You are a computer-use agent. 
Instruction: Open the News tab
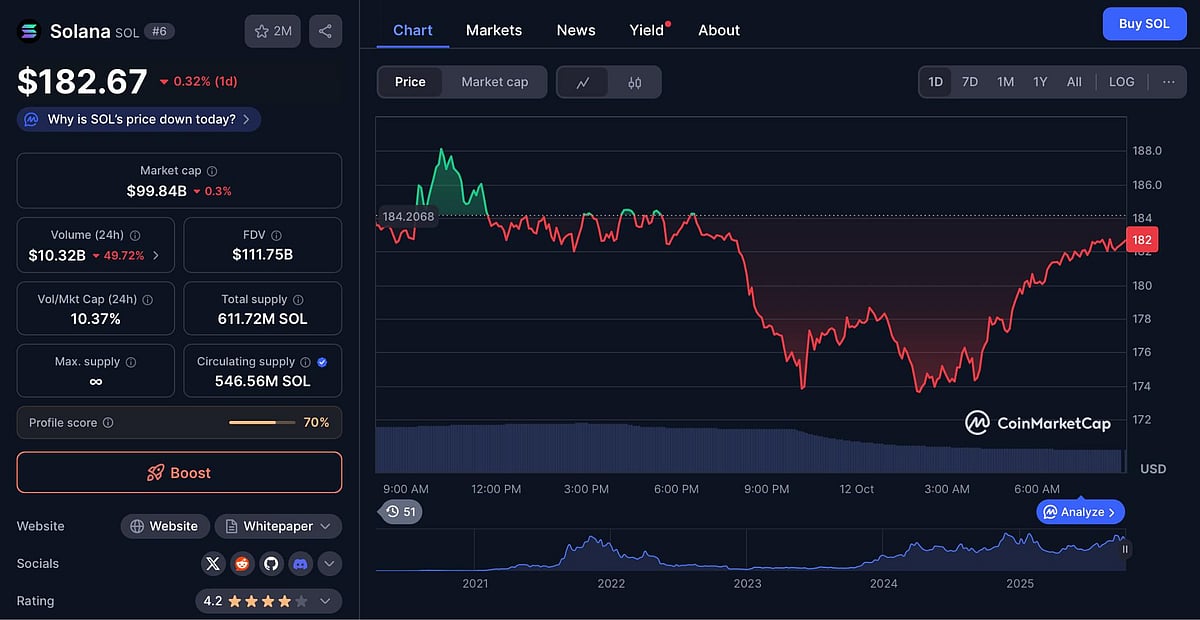(576, 30)
